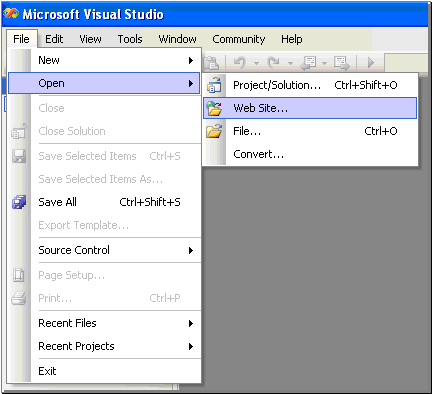
Task: Click the Undo arrow in toolbar
Action: pos(239,62)
